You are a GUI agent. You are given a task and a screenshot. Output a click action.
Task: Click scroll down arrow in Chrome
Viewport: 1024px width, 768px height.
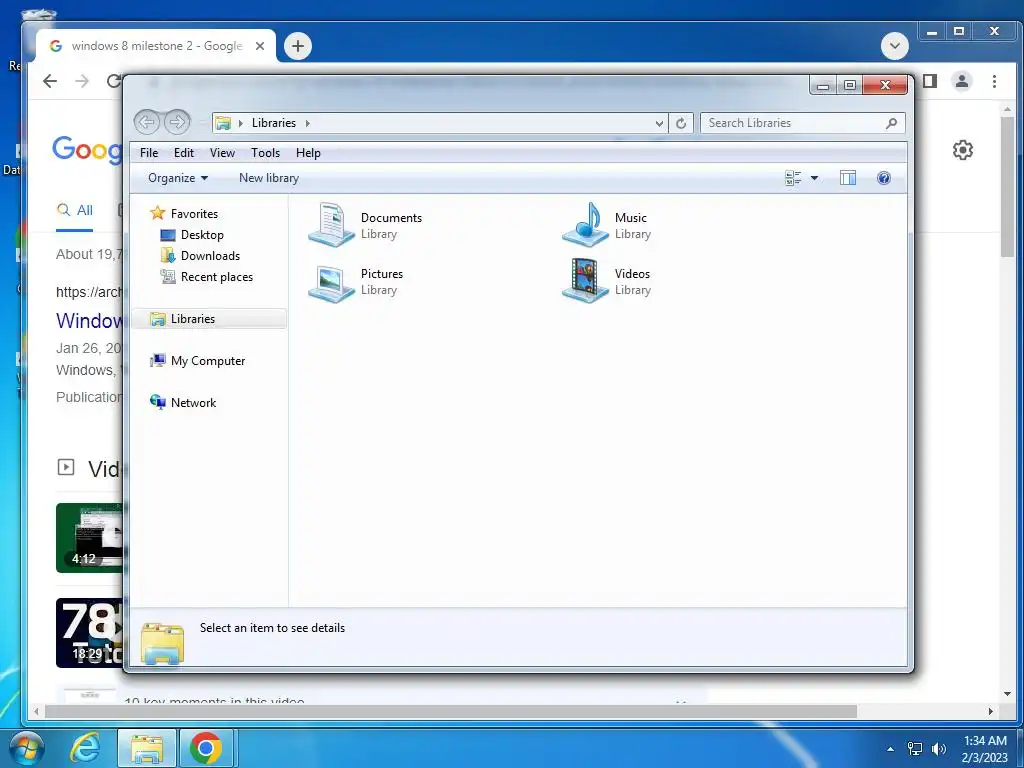click(1007, 694)
